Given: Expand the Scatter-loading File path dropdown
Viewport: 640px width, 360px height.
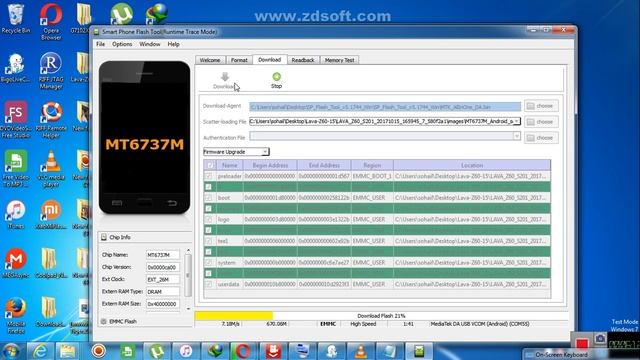Looking at the screenshot, I should tap(517, 121).
